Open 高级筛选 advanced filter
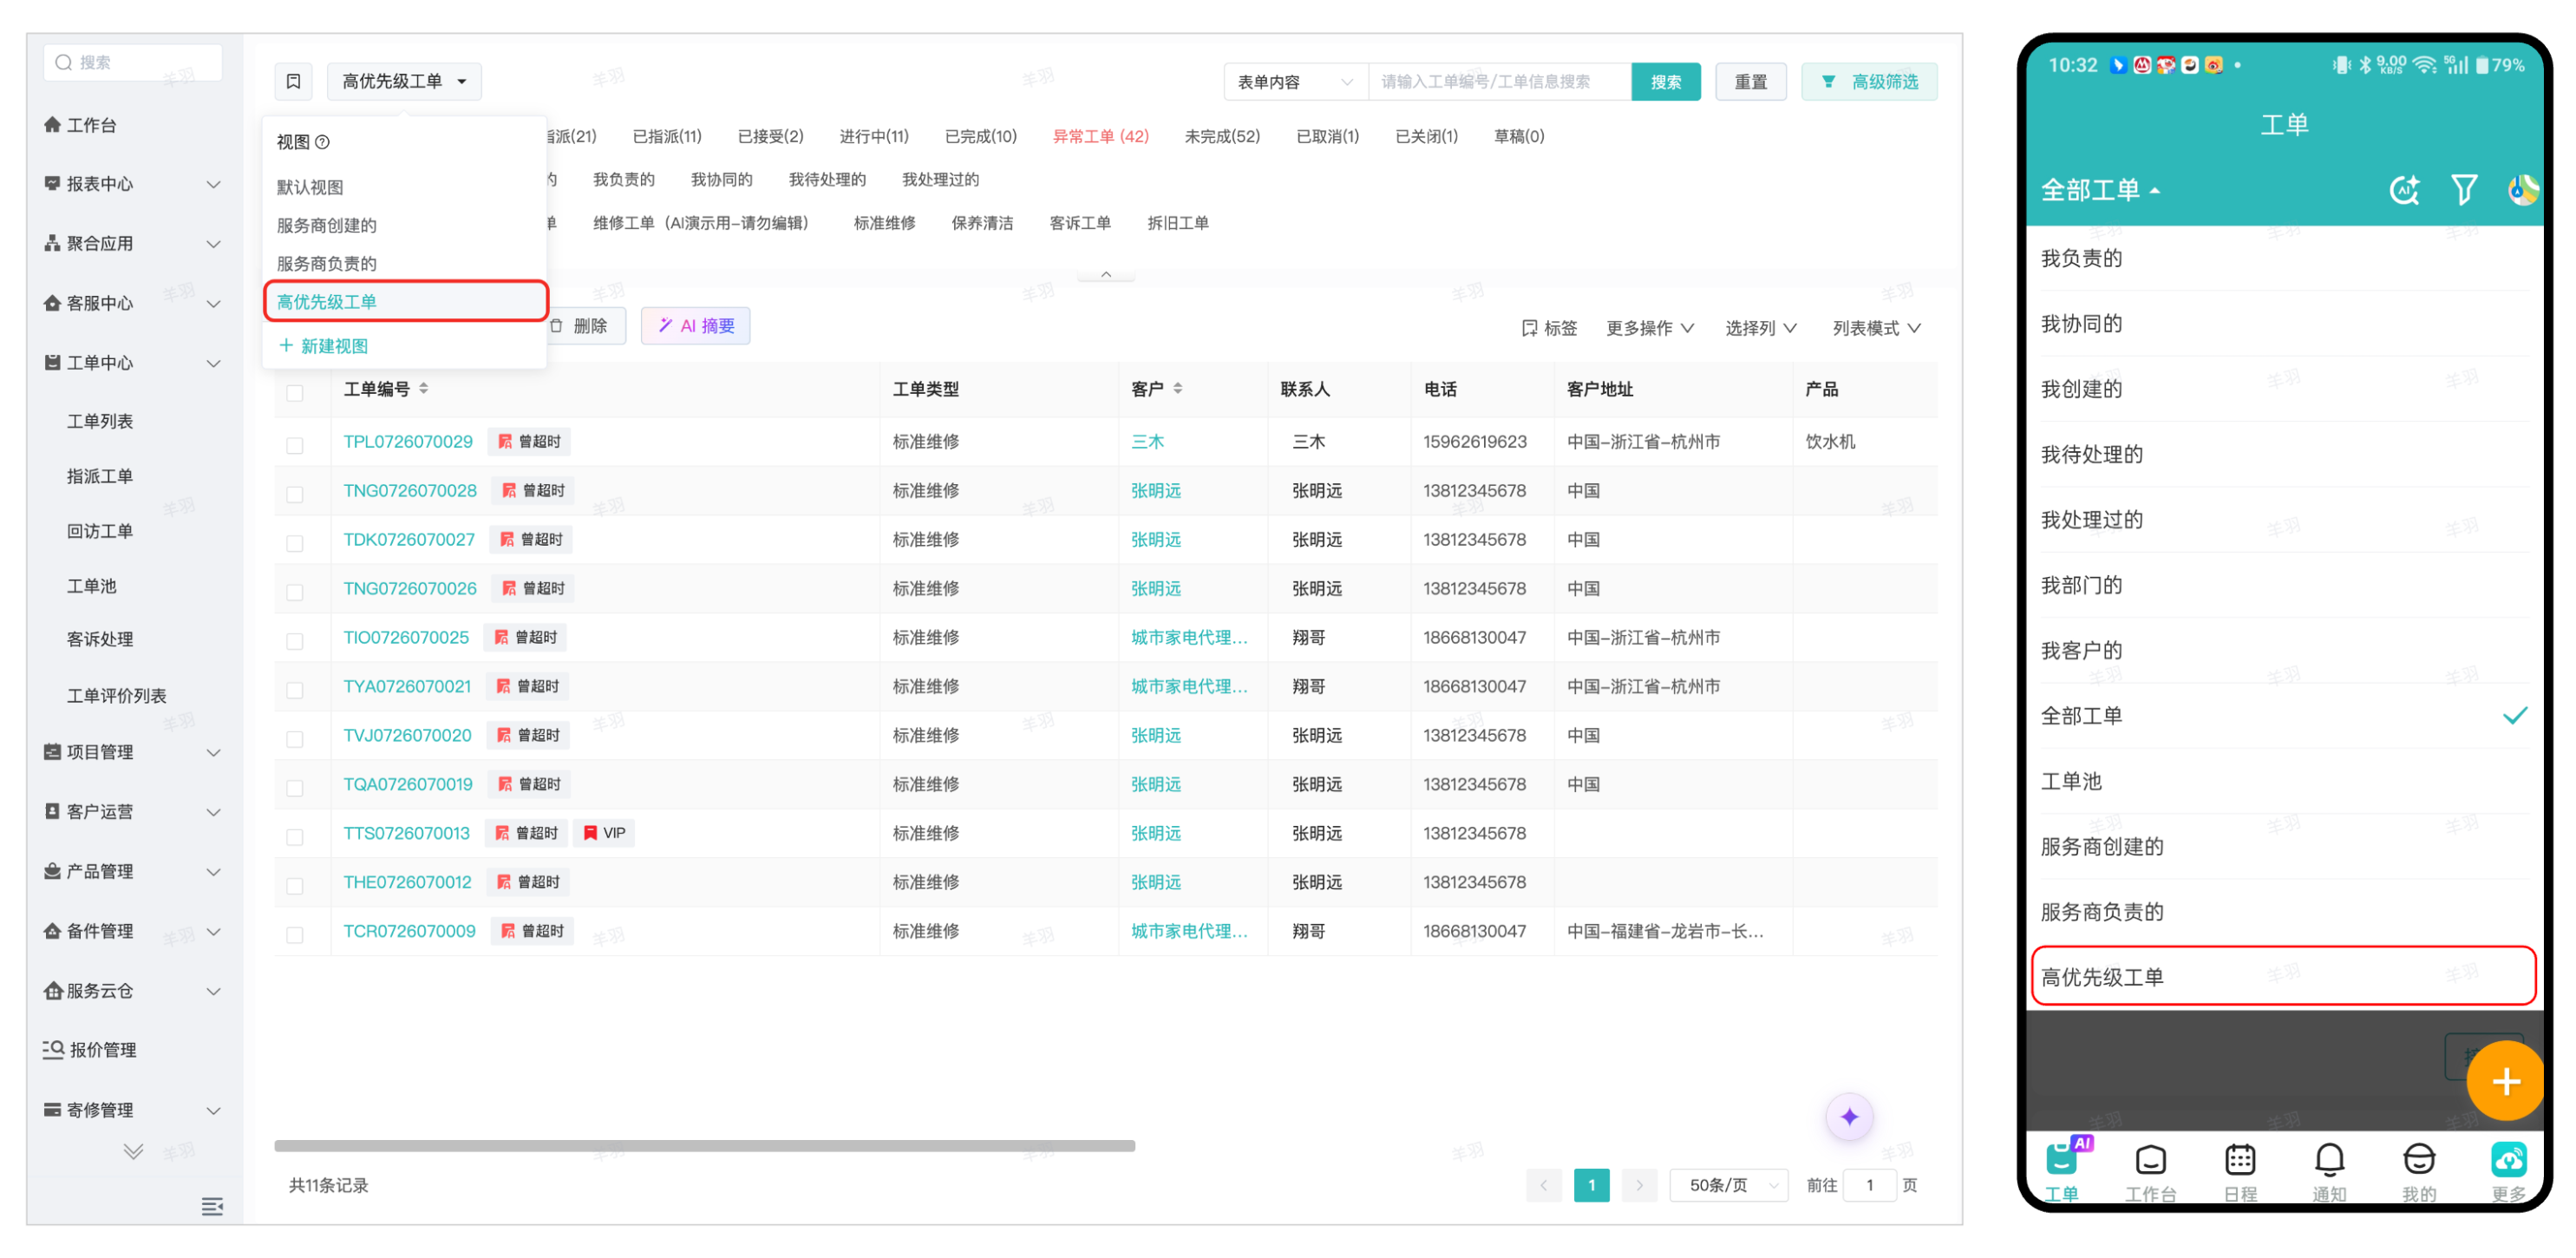This screenshot has height=1258, width=2576. 1869,82
